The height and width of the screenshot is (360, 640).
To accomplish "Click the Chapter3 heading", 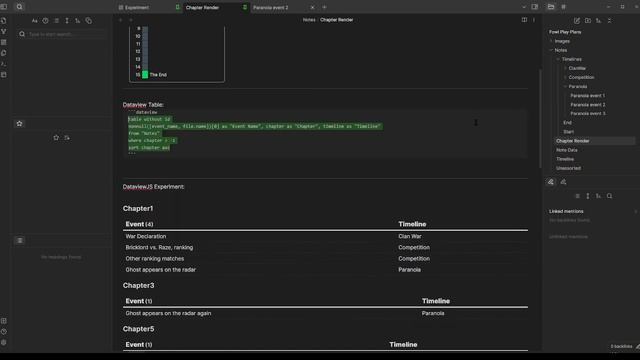I will pyautogui.click(x=138, y=285).
